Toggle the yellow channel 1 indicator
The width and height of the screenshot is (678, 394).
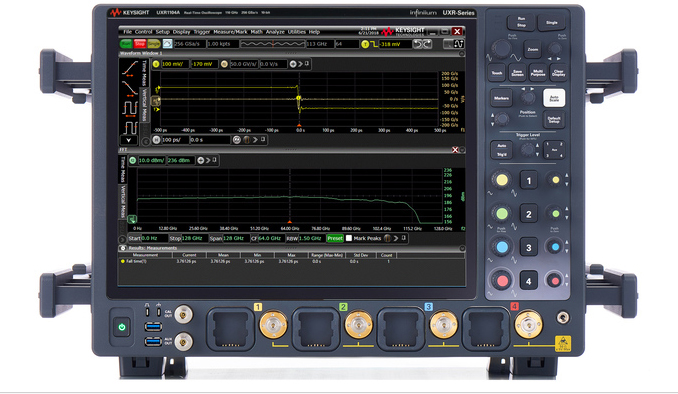156,64
